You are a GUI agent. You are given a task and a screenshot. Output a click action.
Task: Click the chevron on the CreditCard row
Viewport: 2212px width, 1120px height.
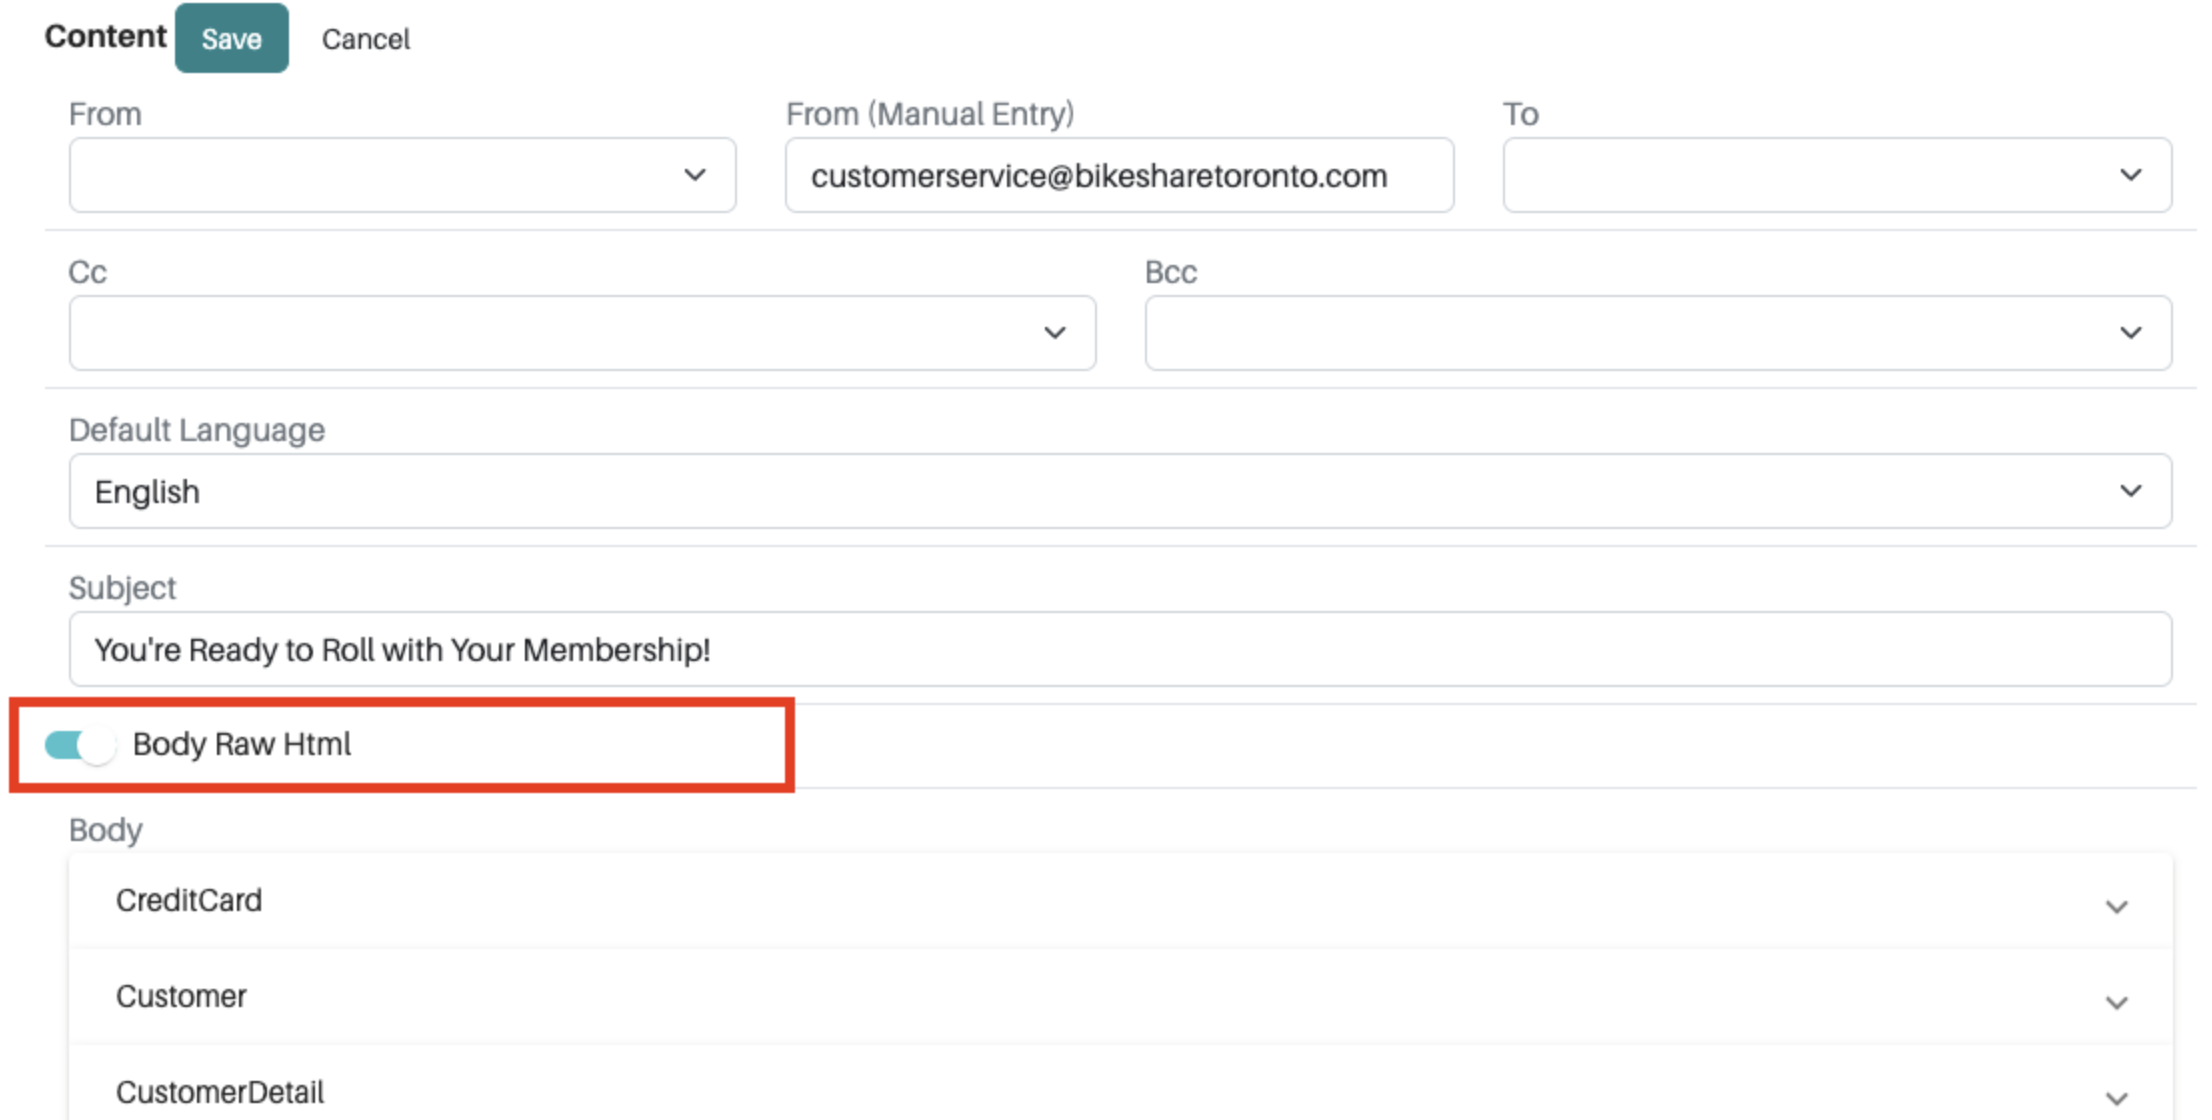pos(2117,906)
